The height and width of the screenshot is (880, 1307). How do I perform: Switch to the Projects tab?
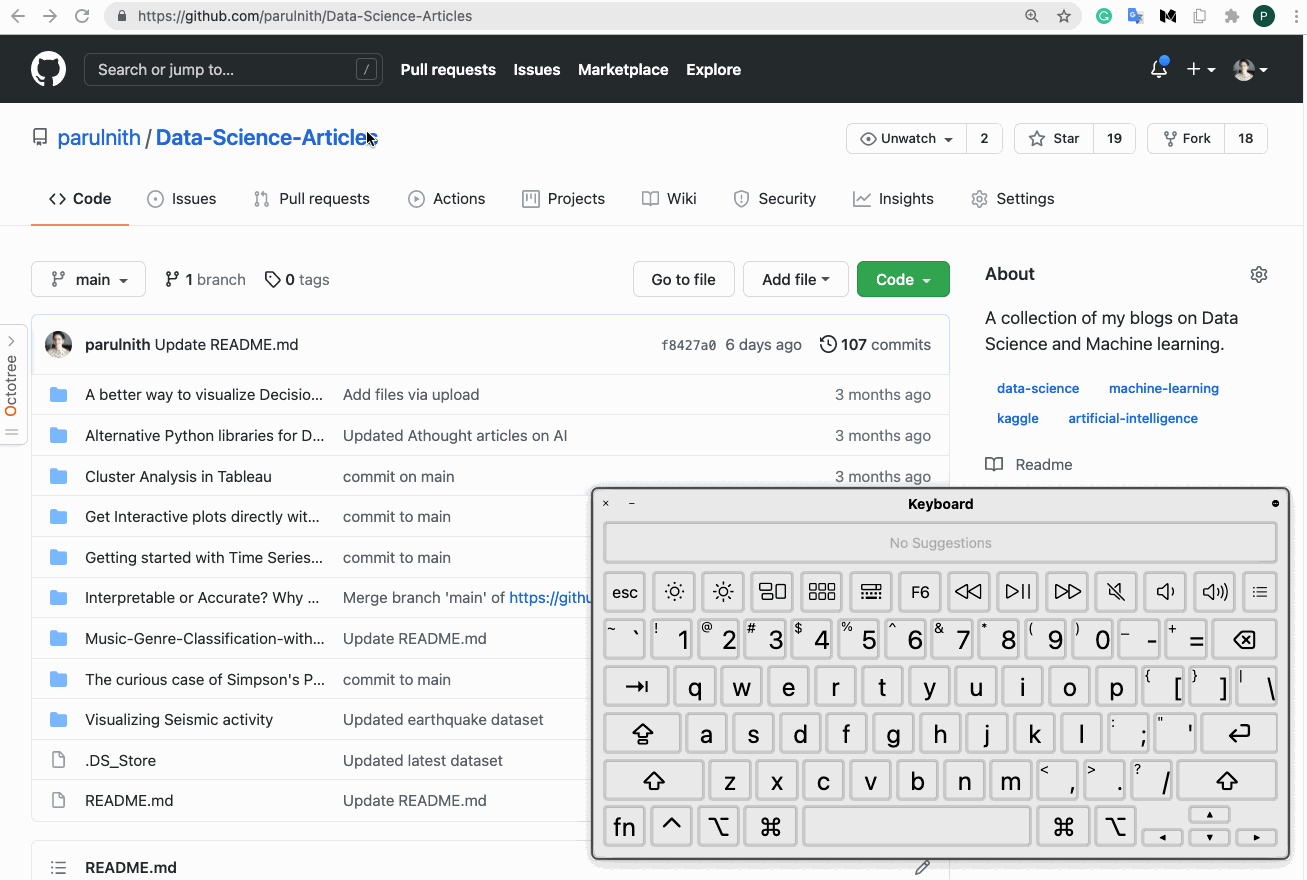click(564, 199)
